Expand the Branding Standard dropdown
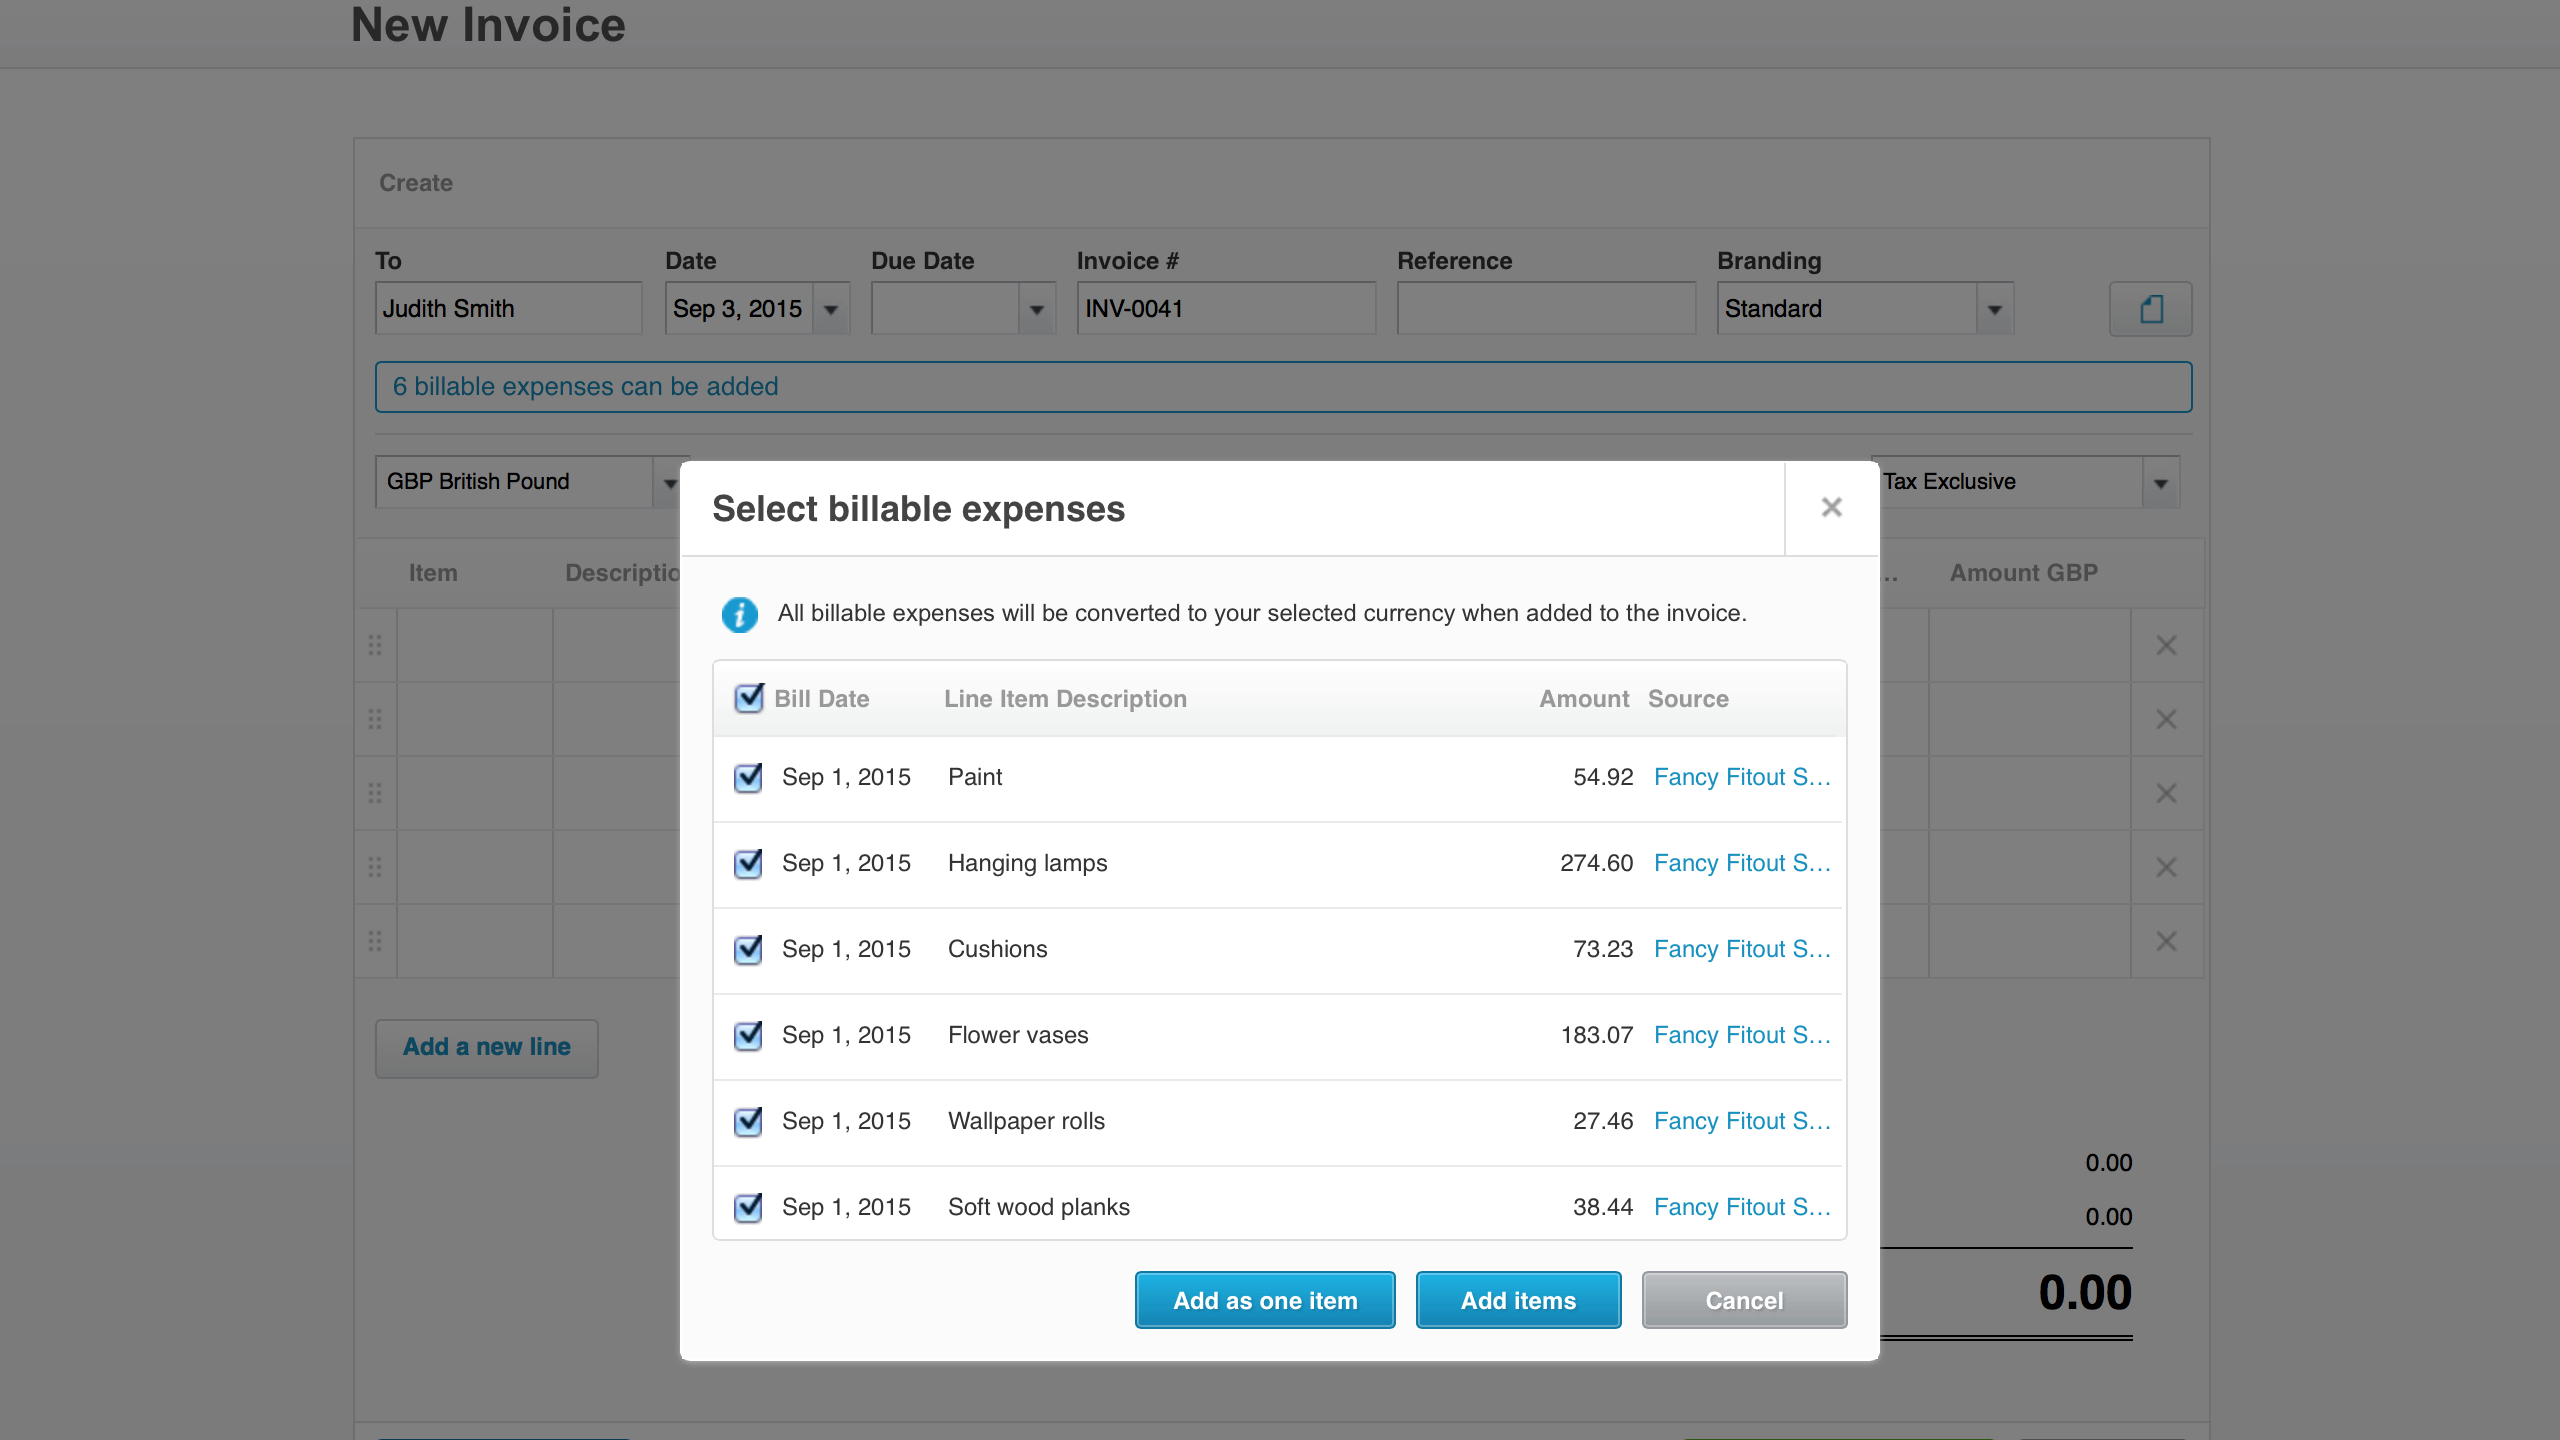2560x1440 pixels. 1994,310
